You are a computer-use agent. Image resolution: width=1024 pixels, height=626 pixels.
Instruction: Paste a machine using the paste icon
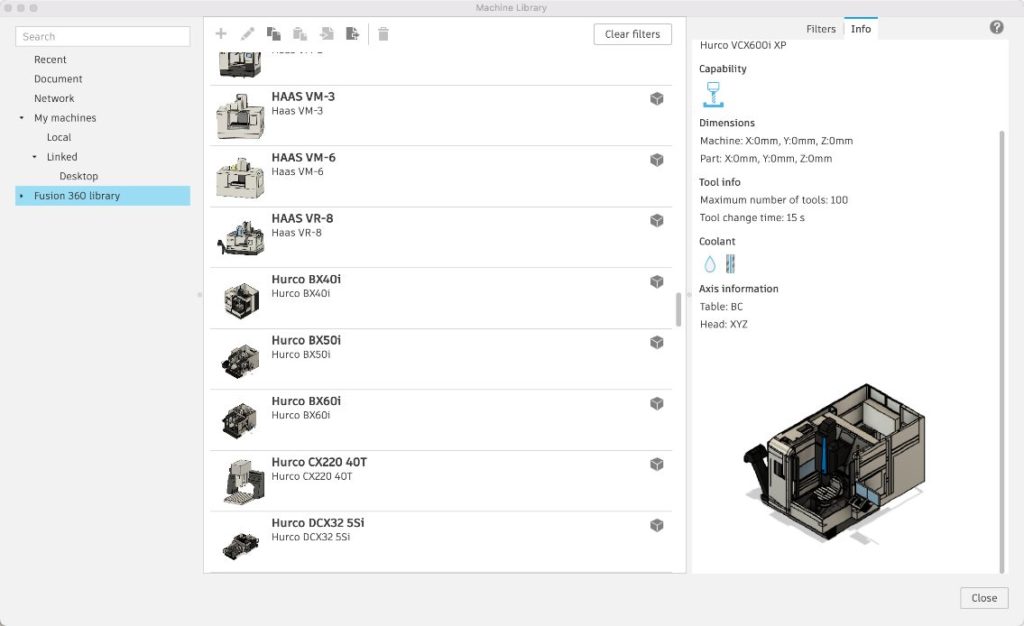click(x=299, y=33)
